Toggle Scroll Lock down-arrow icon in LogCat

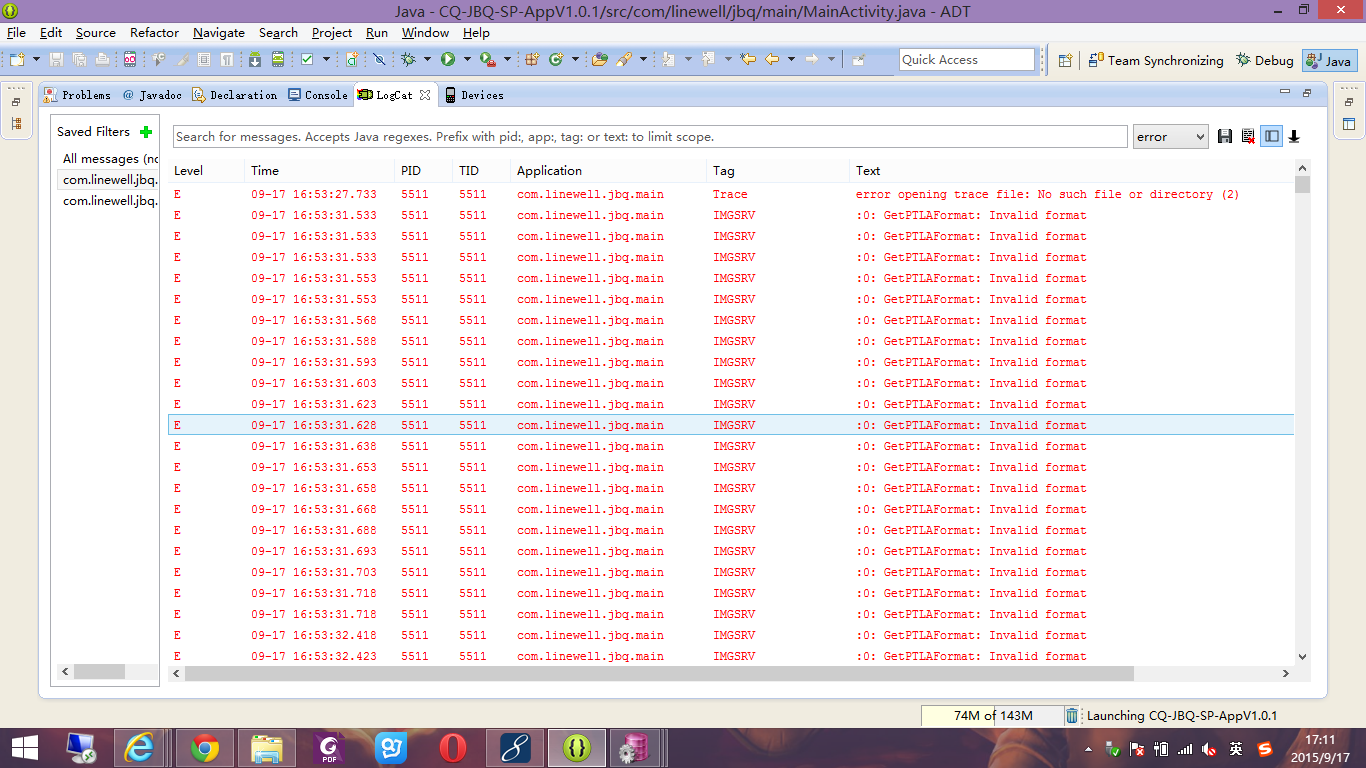tap(1294, 137)
